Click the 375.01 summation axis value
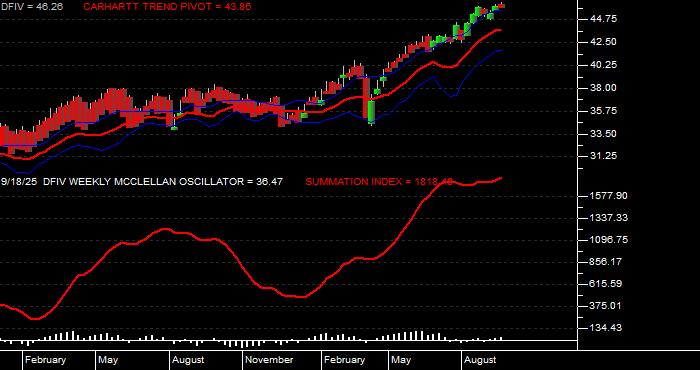700x370 pixels. (x=606, y=306)
